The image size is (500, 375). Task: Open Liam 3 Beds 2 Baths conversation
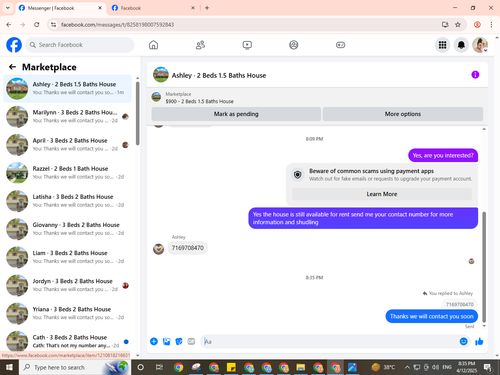(x=68, y=257)
